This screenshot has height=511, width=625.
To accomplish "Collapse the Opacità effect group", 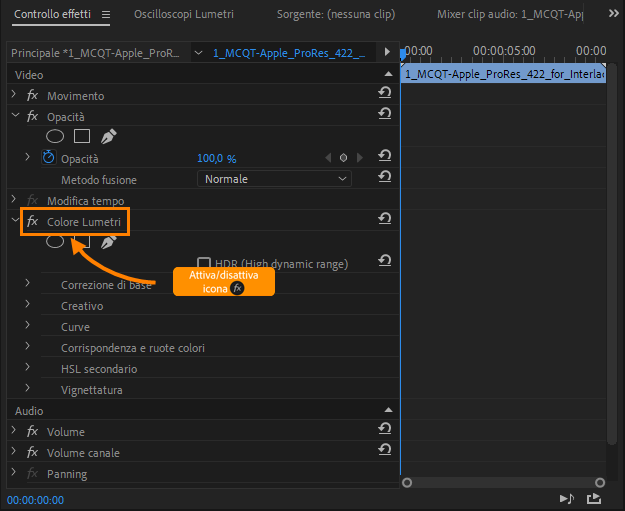I will [x=16, y=115].
